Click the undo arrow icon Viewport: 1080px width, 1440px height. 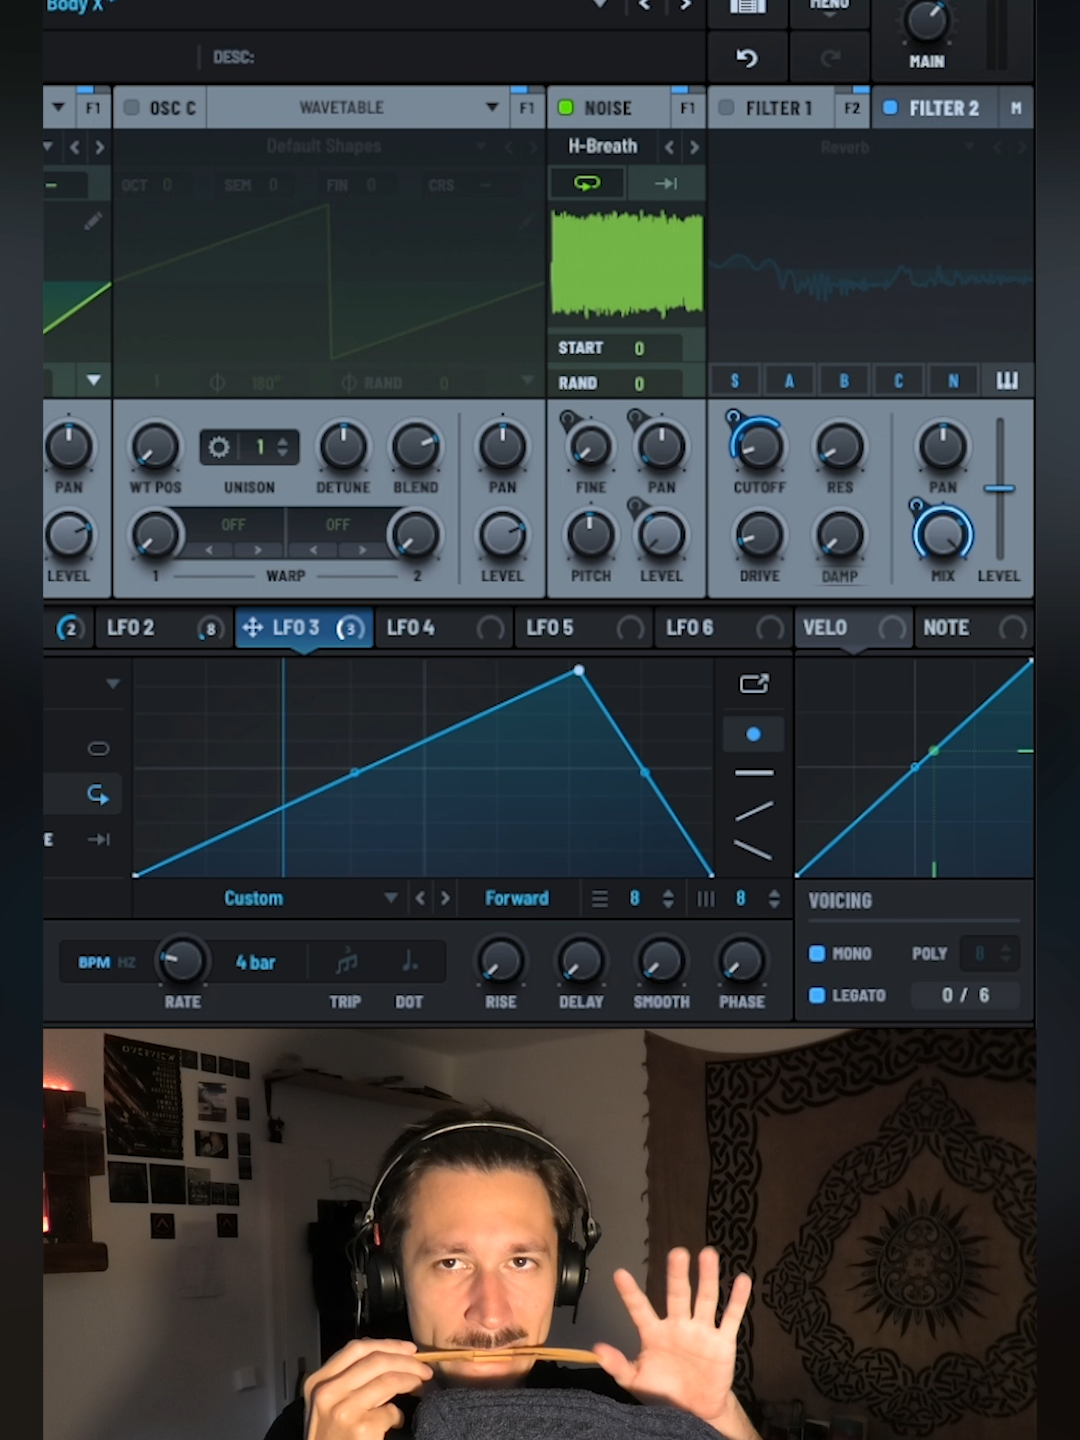(747, 58)
